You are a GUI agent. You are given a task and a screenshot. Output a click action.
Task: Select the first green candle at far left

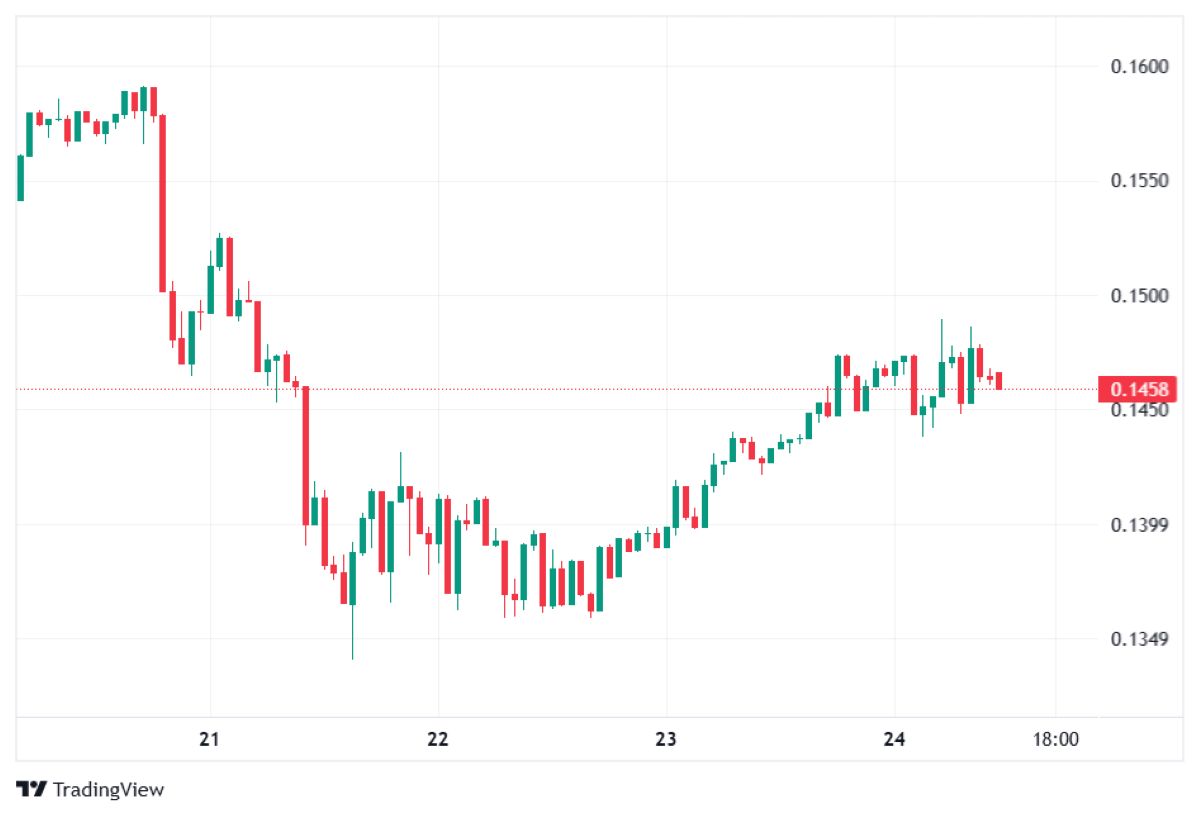(20, 178)
